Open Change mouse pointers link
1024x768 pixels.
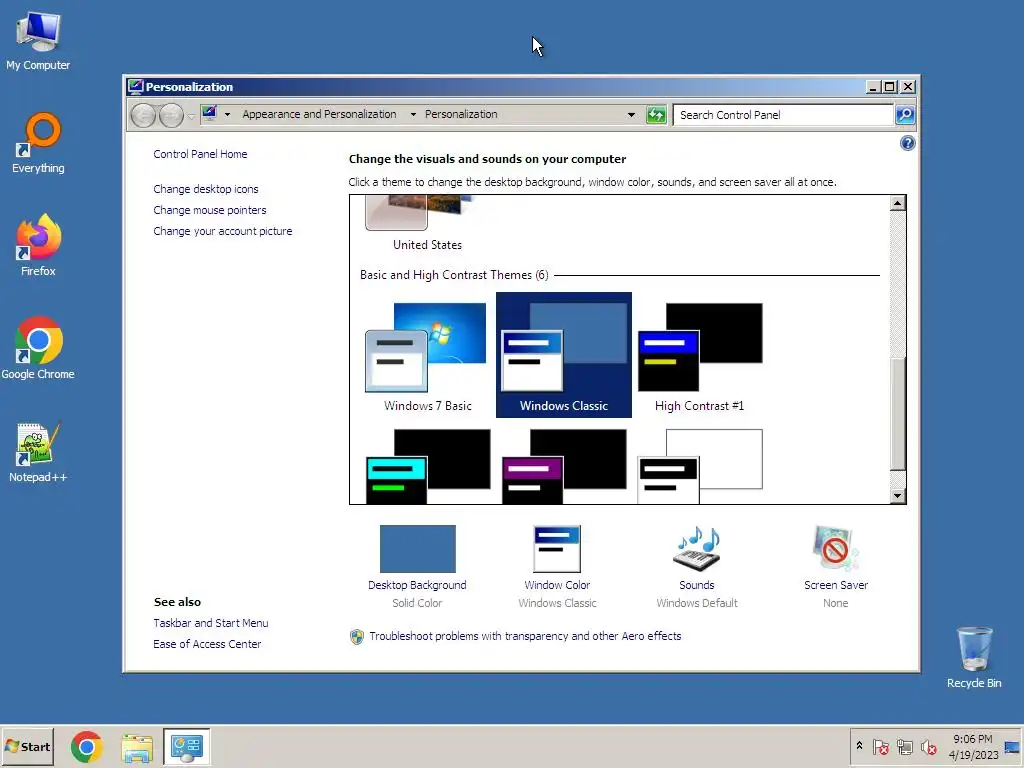coord(210,210)
